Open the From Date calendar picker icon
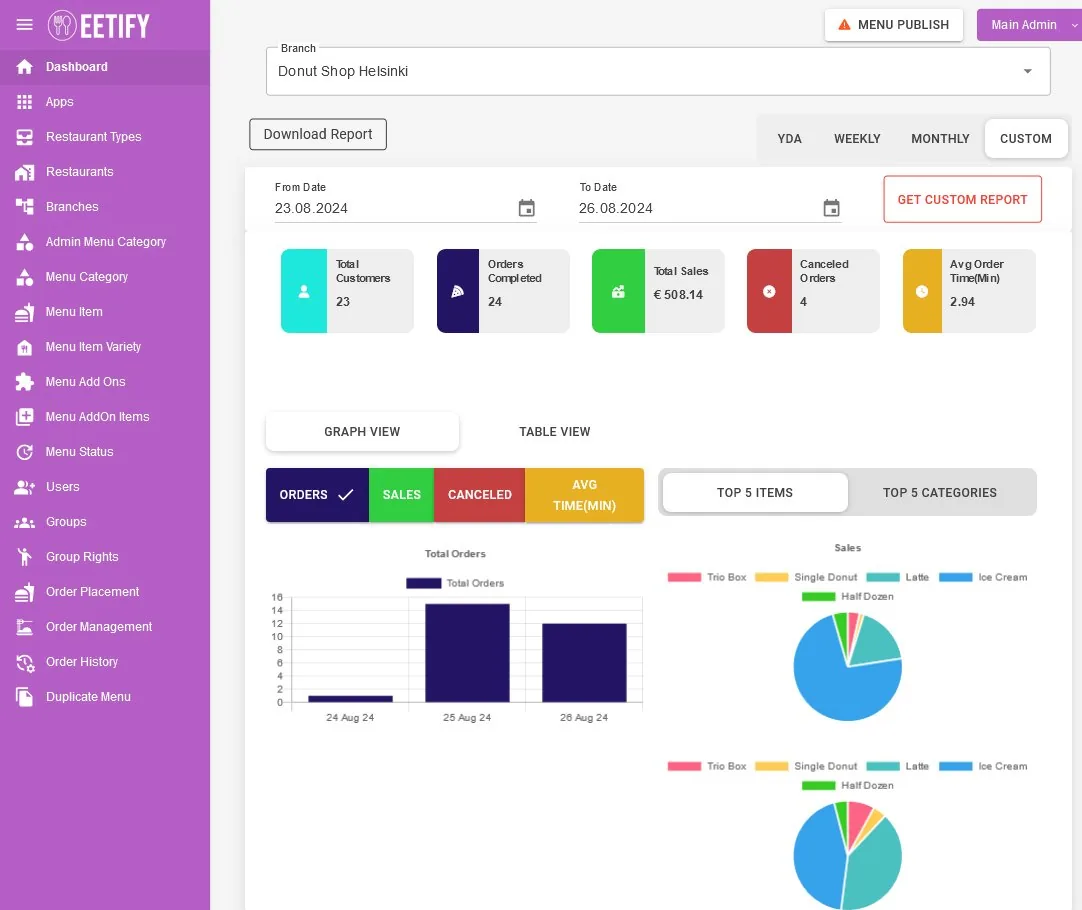1082x910 pixels. tap(527, 208)
